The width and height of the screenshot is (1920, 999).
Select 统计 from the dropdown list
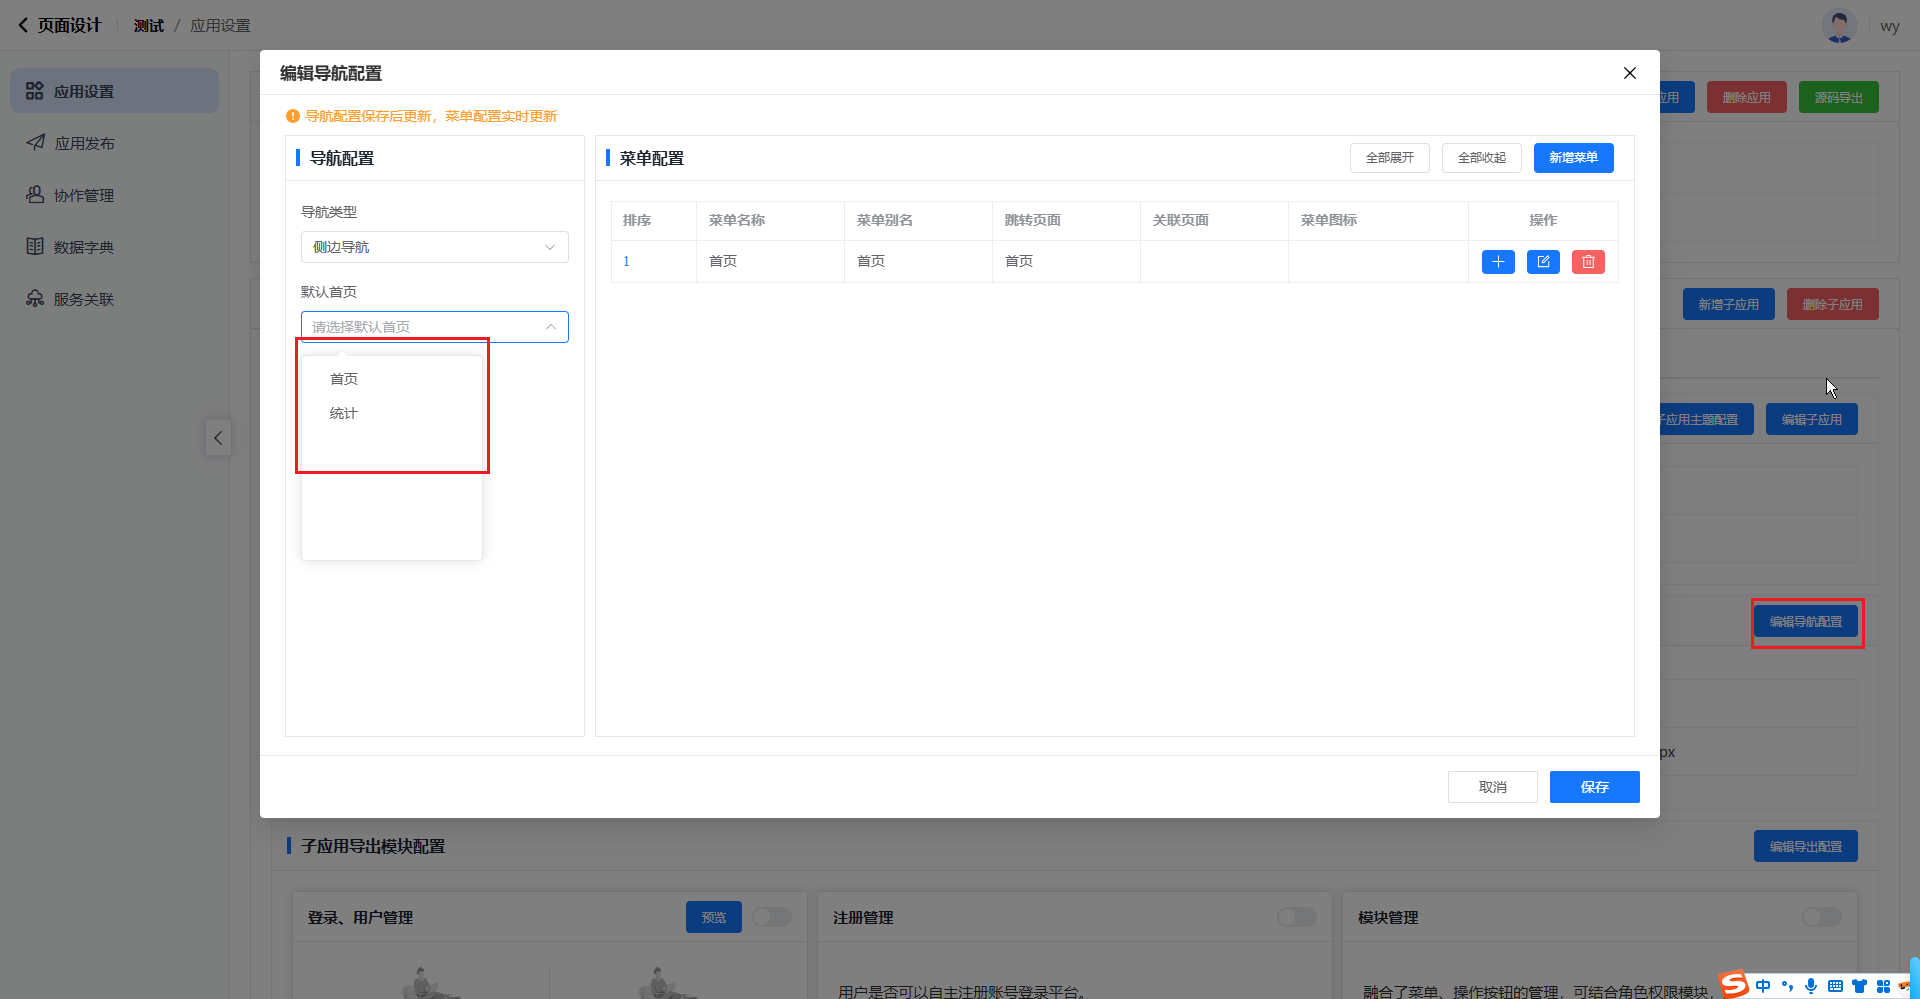(344, 413)
